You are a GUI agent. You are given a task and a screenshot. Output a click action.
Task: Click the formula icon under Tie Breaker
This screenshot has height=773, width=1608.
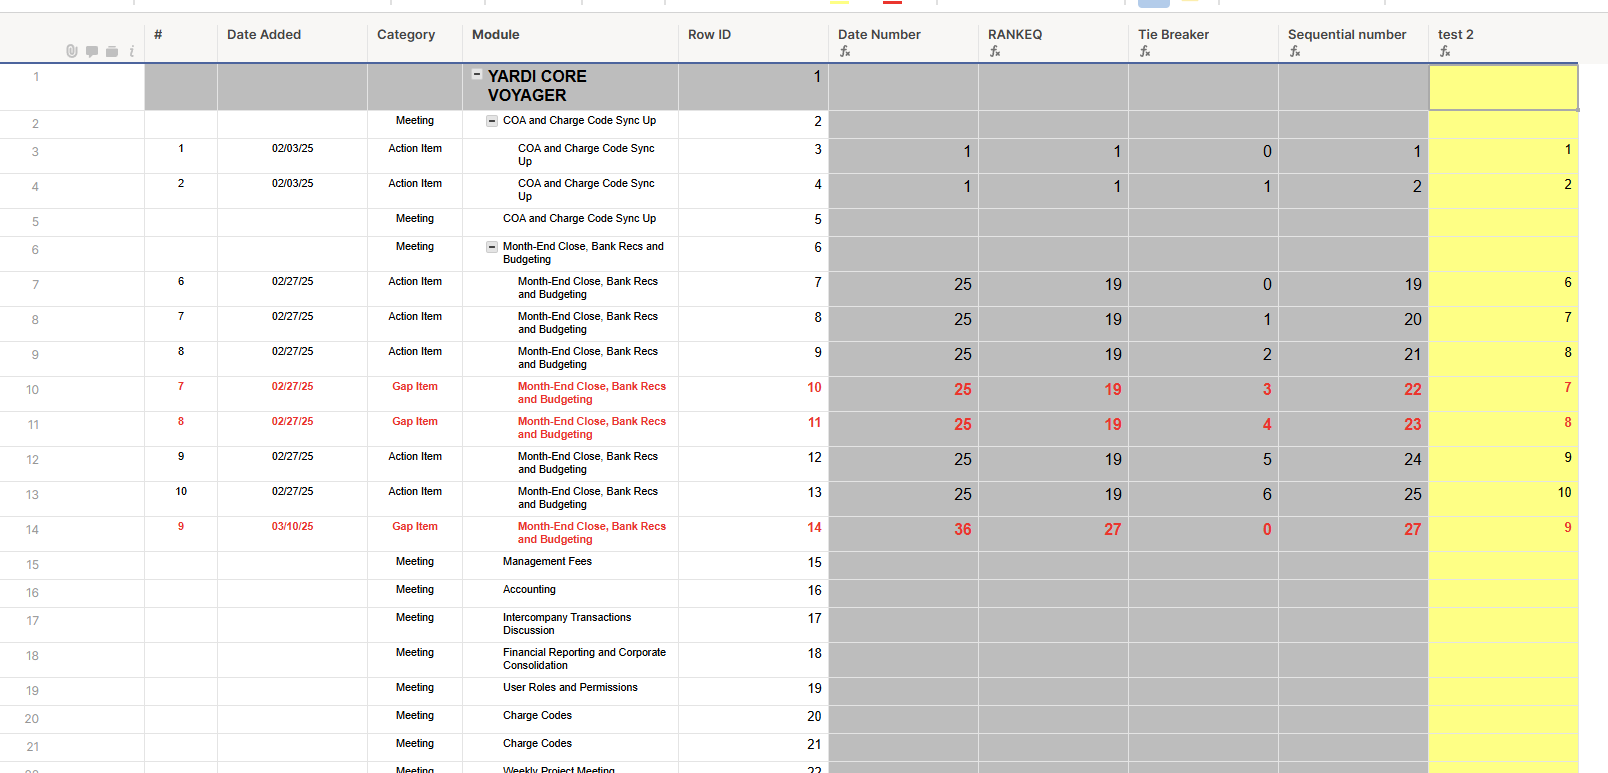pyautogui.click(x=1145, y=51)
